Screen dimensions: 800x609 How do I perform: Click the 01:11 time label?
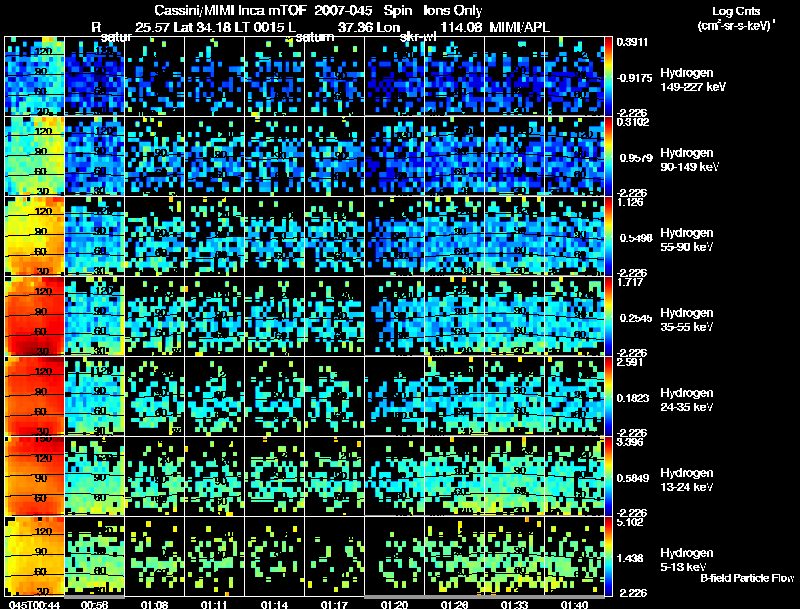pos(214,604)
